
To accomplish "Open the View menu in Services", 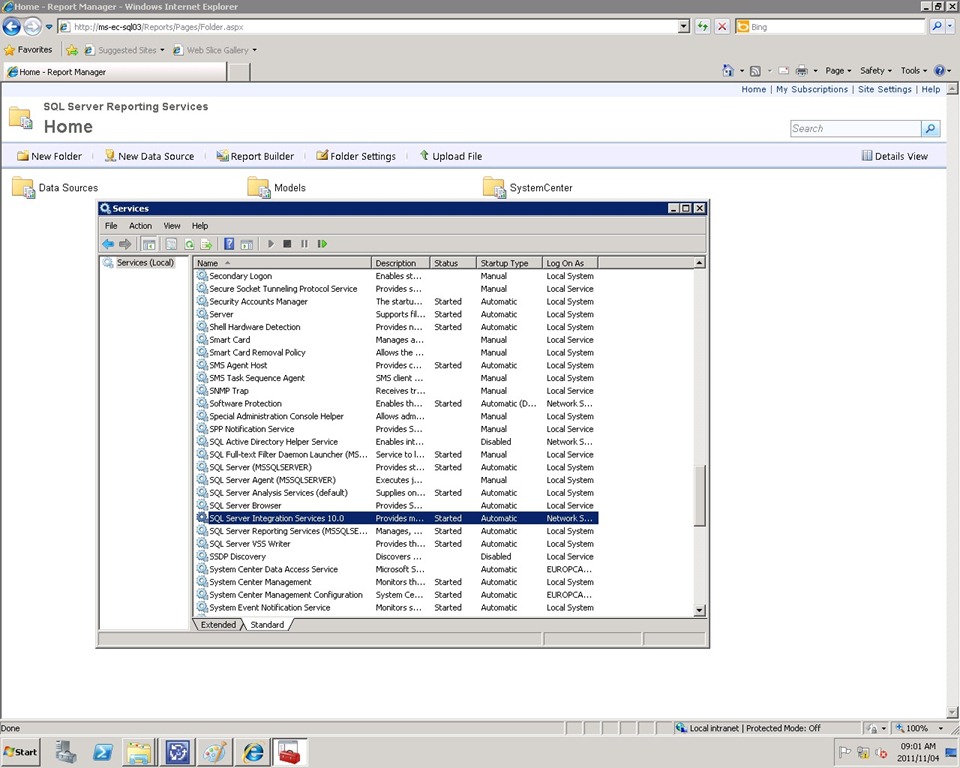I will [172, 226].
